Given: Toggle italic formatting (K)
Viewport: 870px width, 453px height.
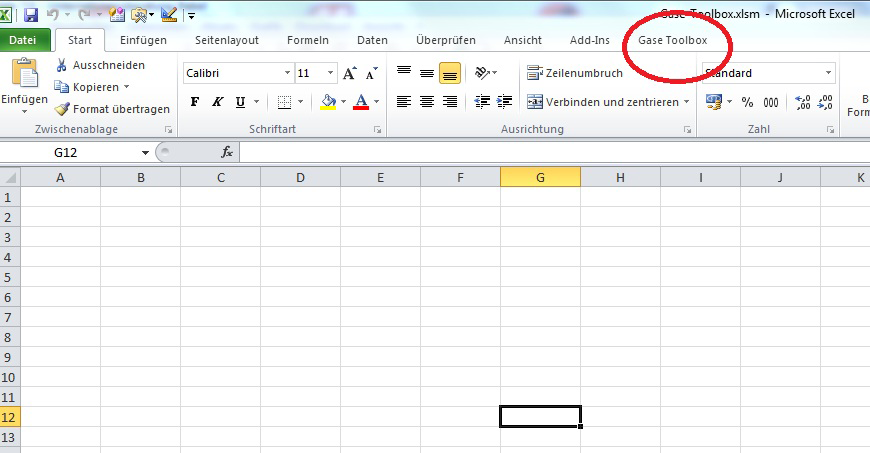Looking at the screenshot, I should pyautogui.click(x=217, y=102).
